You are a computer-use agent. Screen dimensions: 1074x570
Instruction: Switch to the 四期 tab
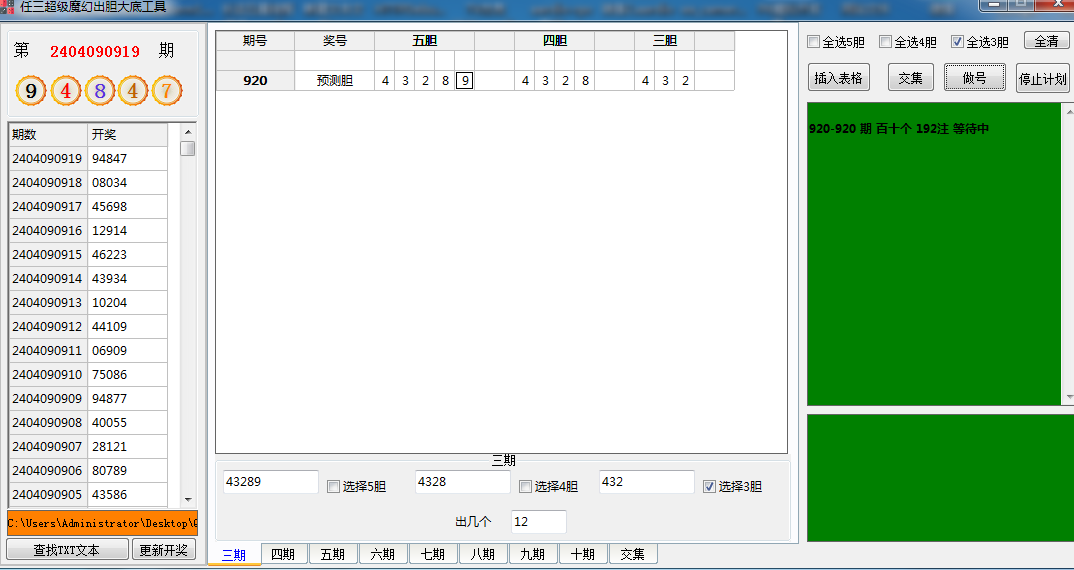point(283,554)
